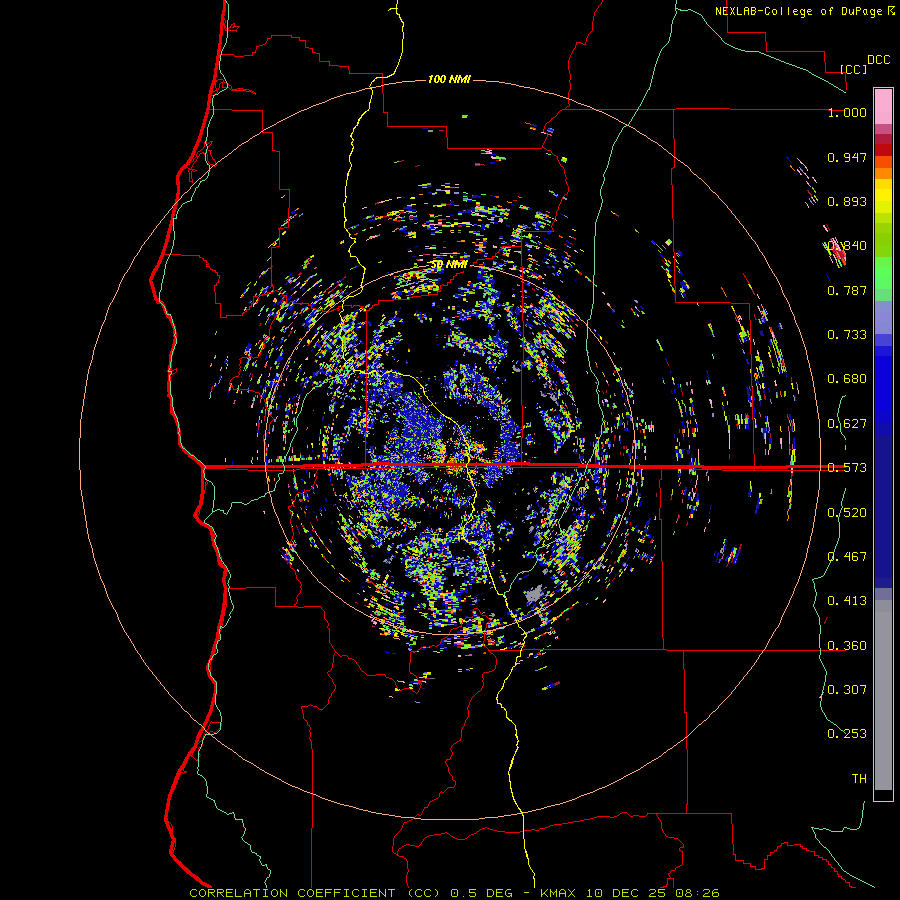Screen dimensions: 900x900
Task: Click the NEXLAB-College of DuPage label
Action: 800,11
